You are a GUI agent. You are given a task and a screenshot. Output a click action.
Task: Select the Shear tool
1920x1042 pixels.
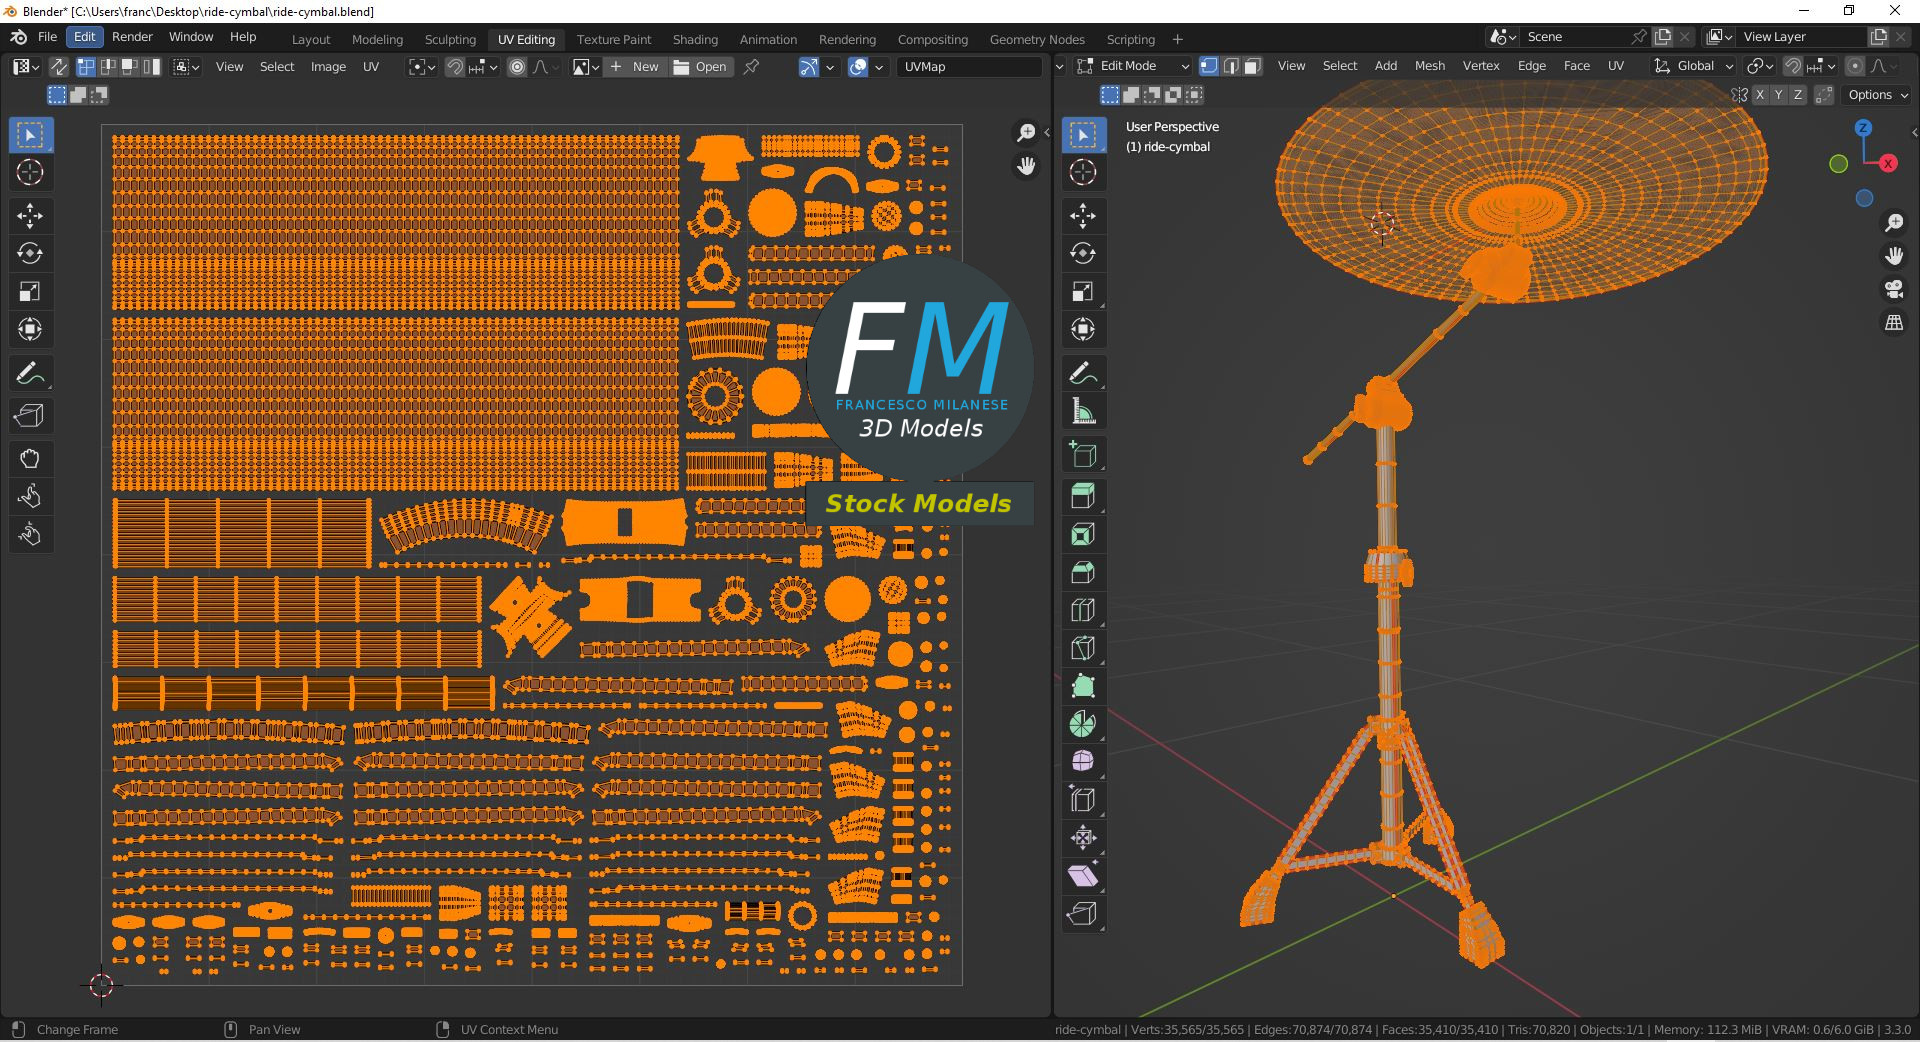click(x=1083, y=877)
